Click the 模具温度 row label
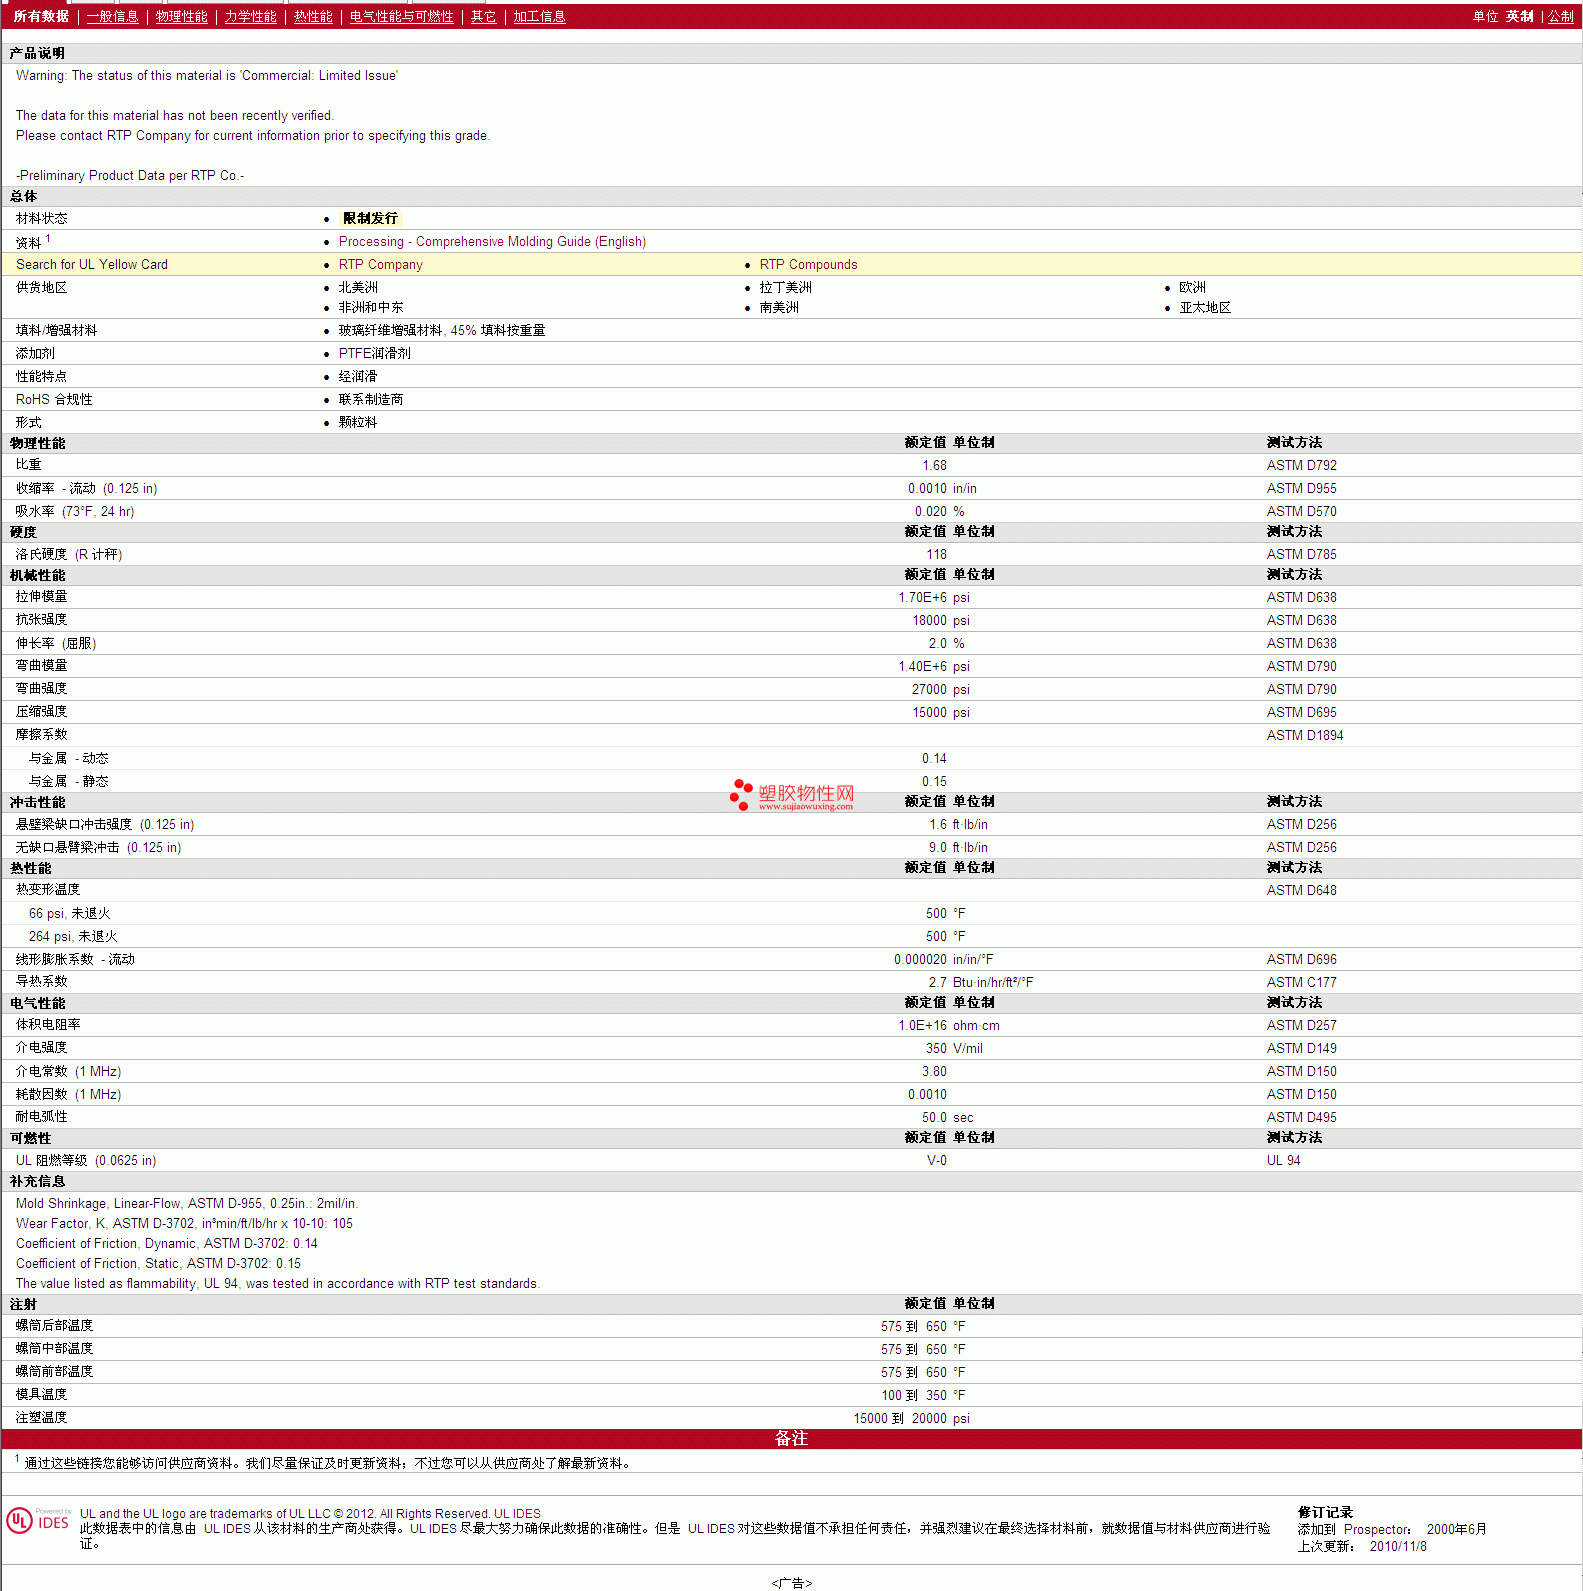1583x1591 pixels. pyautogui.click(x=41, y=1394)
